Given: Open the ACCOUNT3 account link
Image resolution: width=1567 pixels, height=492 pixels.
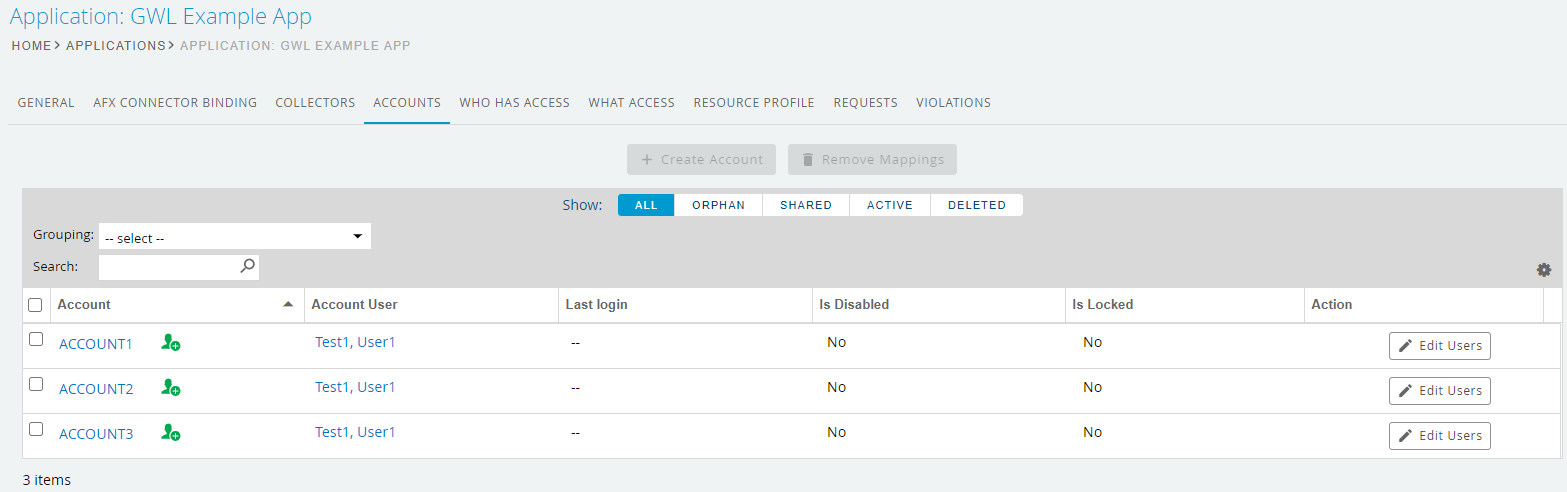Looking at the screenshot, I should point(96,434).
